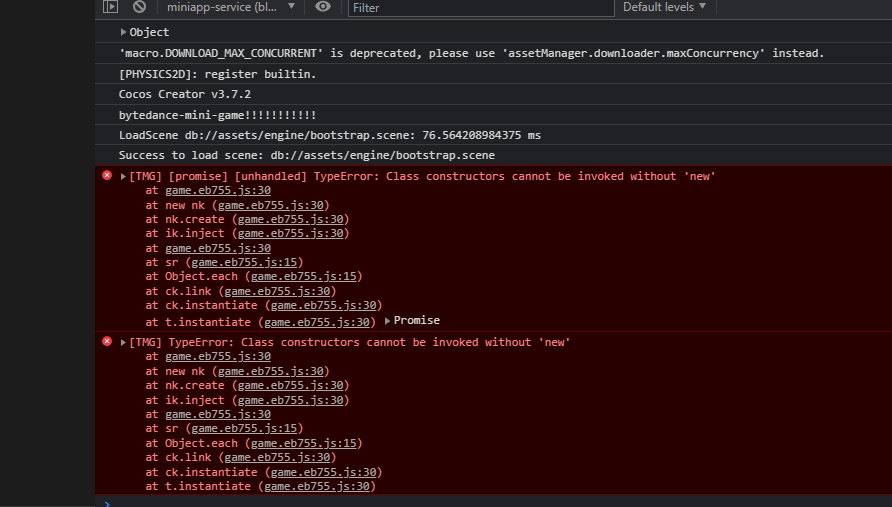This screenshot has height=507, width=892.
Task: Select the 'bytedance-mini-game!!!!!!!!!!!' log line
Action: pos(217,115)
